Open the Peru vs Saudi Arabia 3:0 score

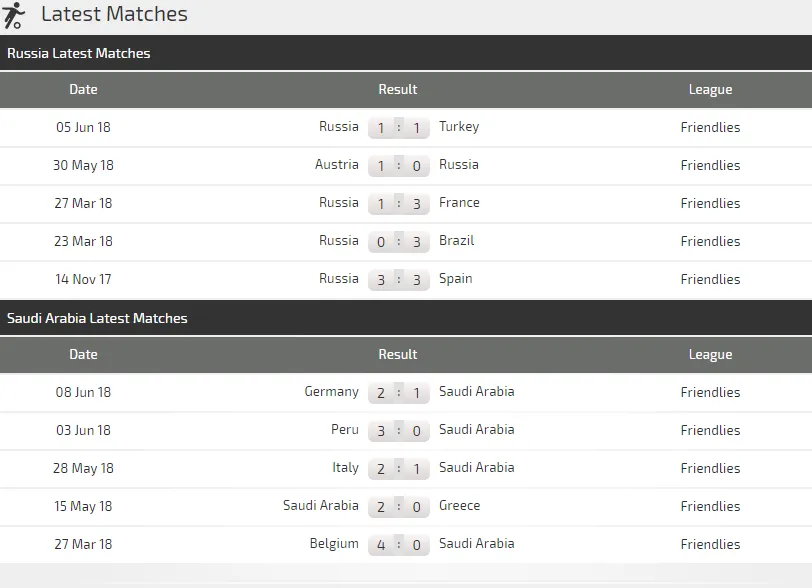click(398, 431)
